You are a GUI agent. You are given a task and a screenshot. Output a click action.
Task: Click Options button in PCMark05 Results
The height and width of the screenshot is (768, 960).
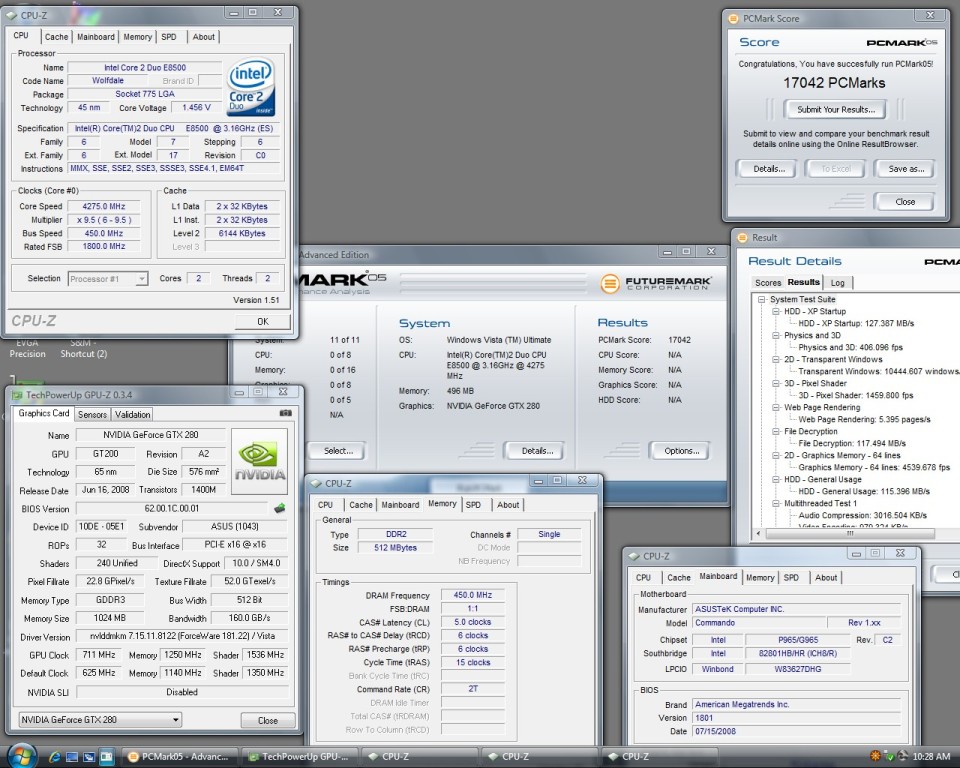click(681, 451)
